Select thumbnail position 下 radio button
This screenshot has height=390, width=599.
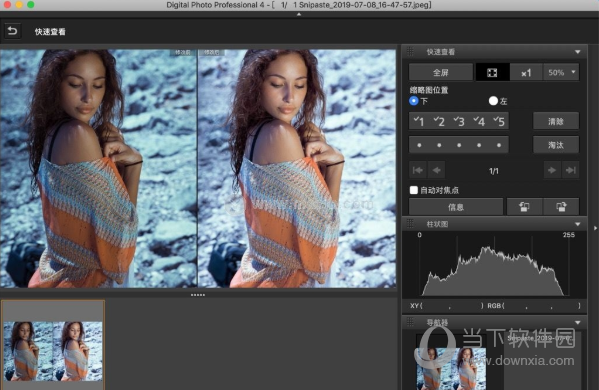[x=414, y=101]
